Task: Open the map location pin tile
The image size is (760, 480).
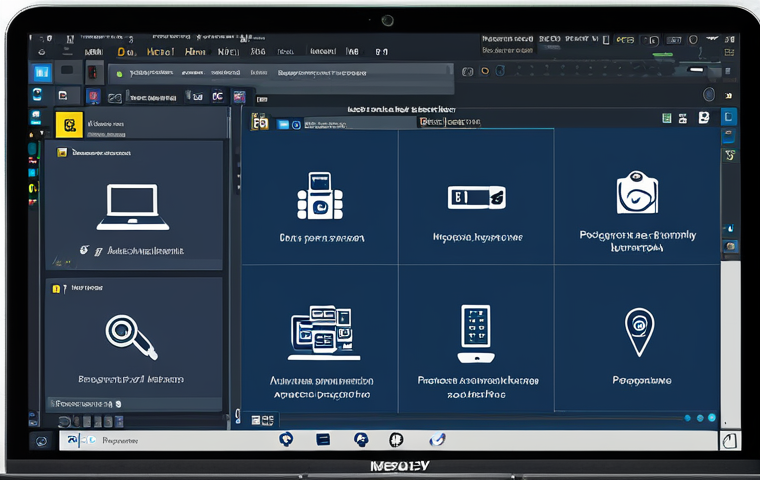Action: [x=637, y=338]
